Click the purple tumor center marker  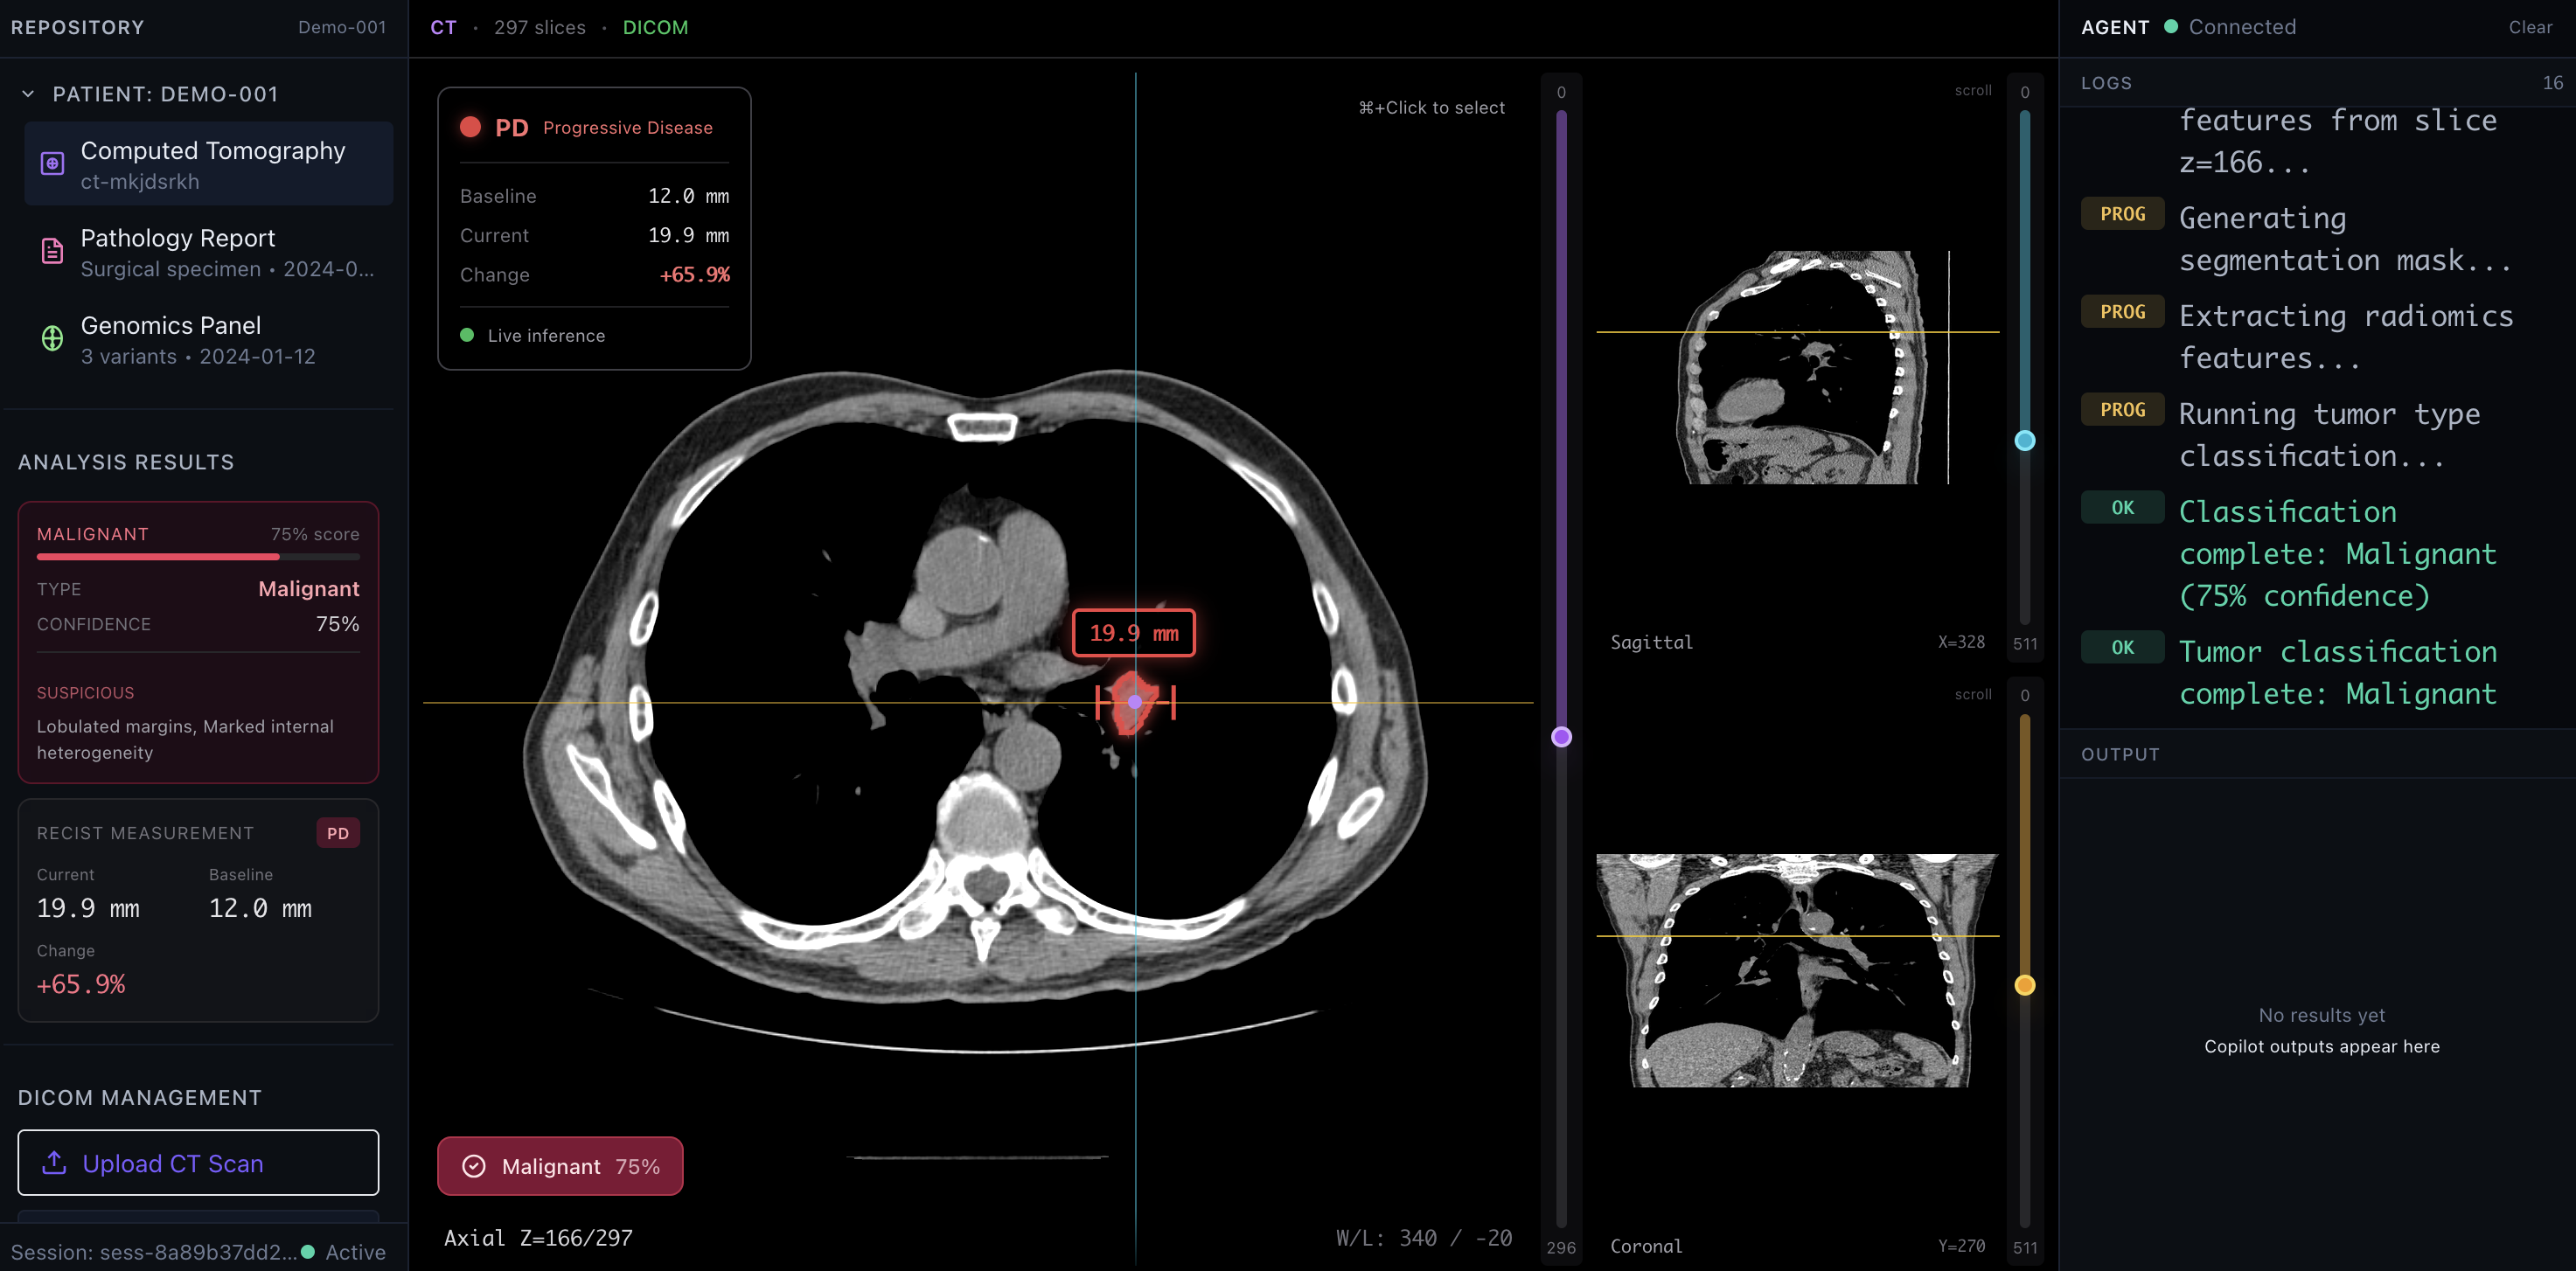pyautogui.click(x=1135, y=702)
